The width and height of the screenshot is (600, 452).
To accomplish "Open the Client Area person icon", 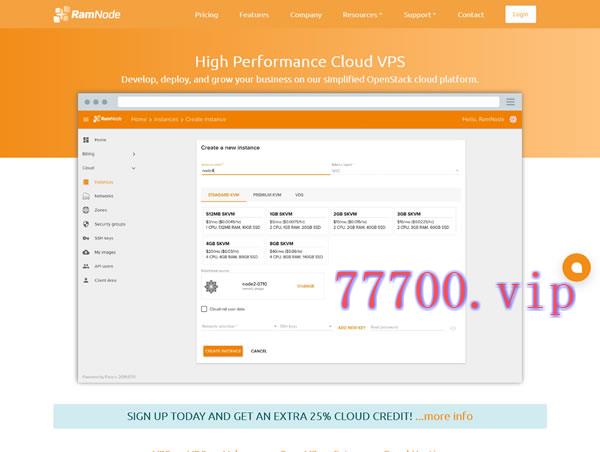I will (x=86, y=280).
